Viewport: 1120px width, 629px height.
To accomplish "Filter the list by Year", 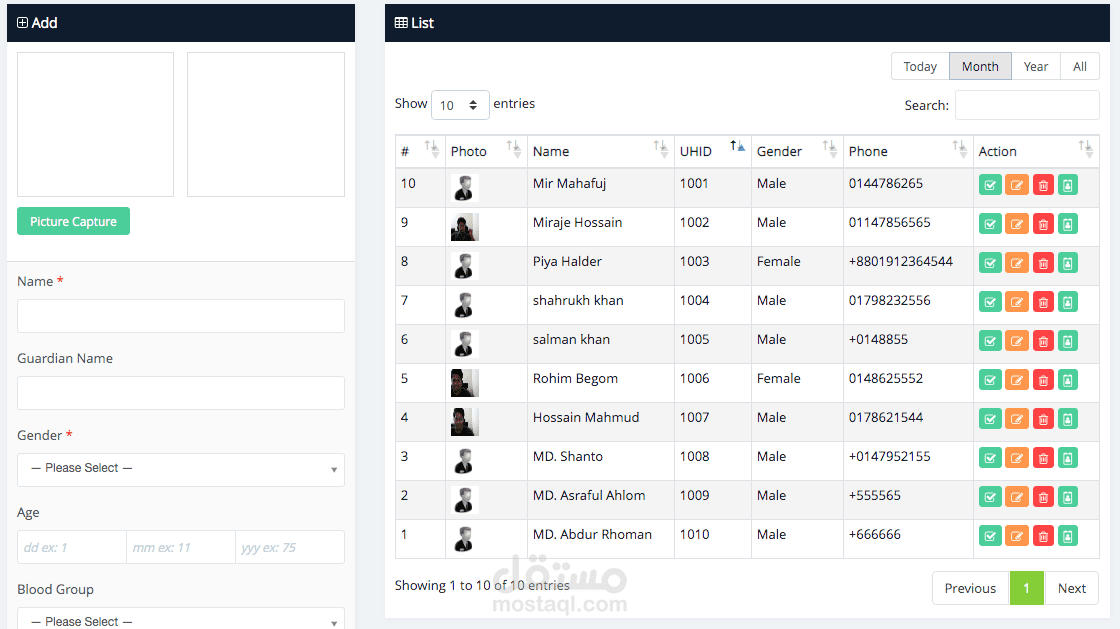I will pyautogui.click(x=1036, y=66).
